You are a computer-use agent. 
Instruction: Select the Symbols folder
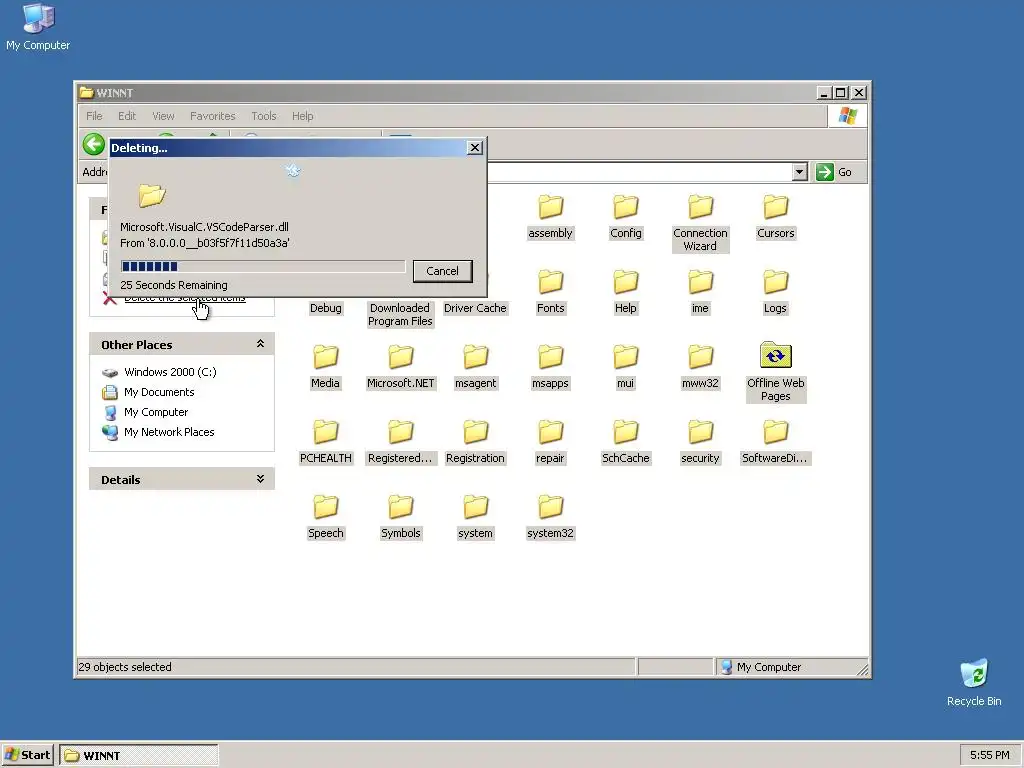pyautogui.click(x=400, y=517)
